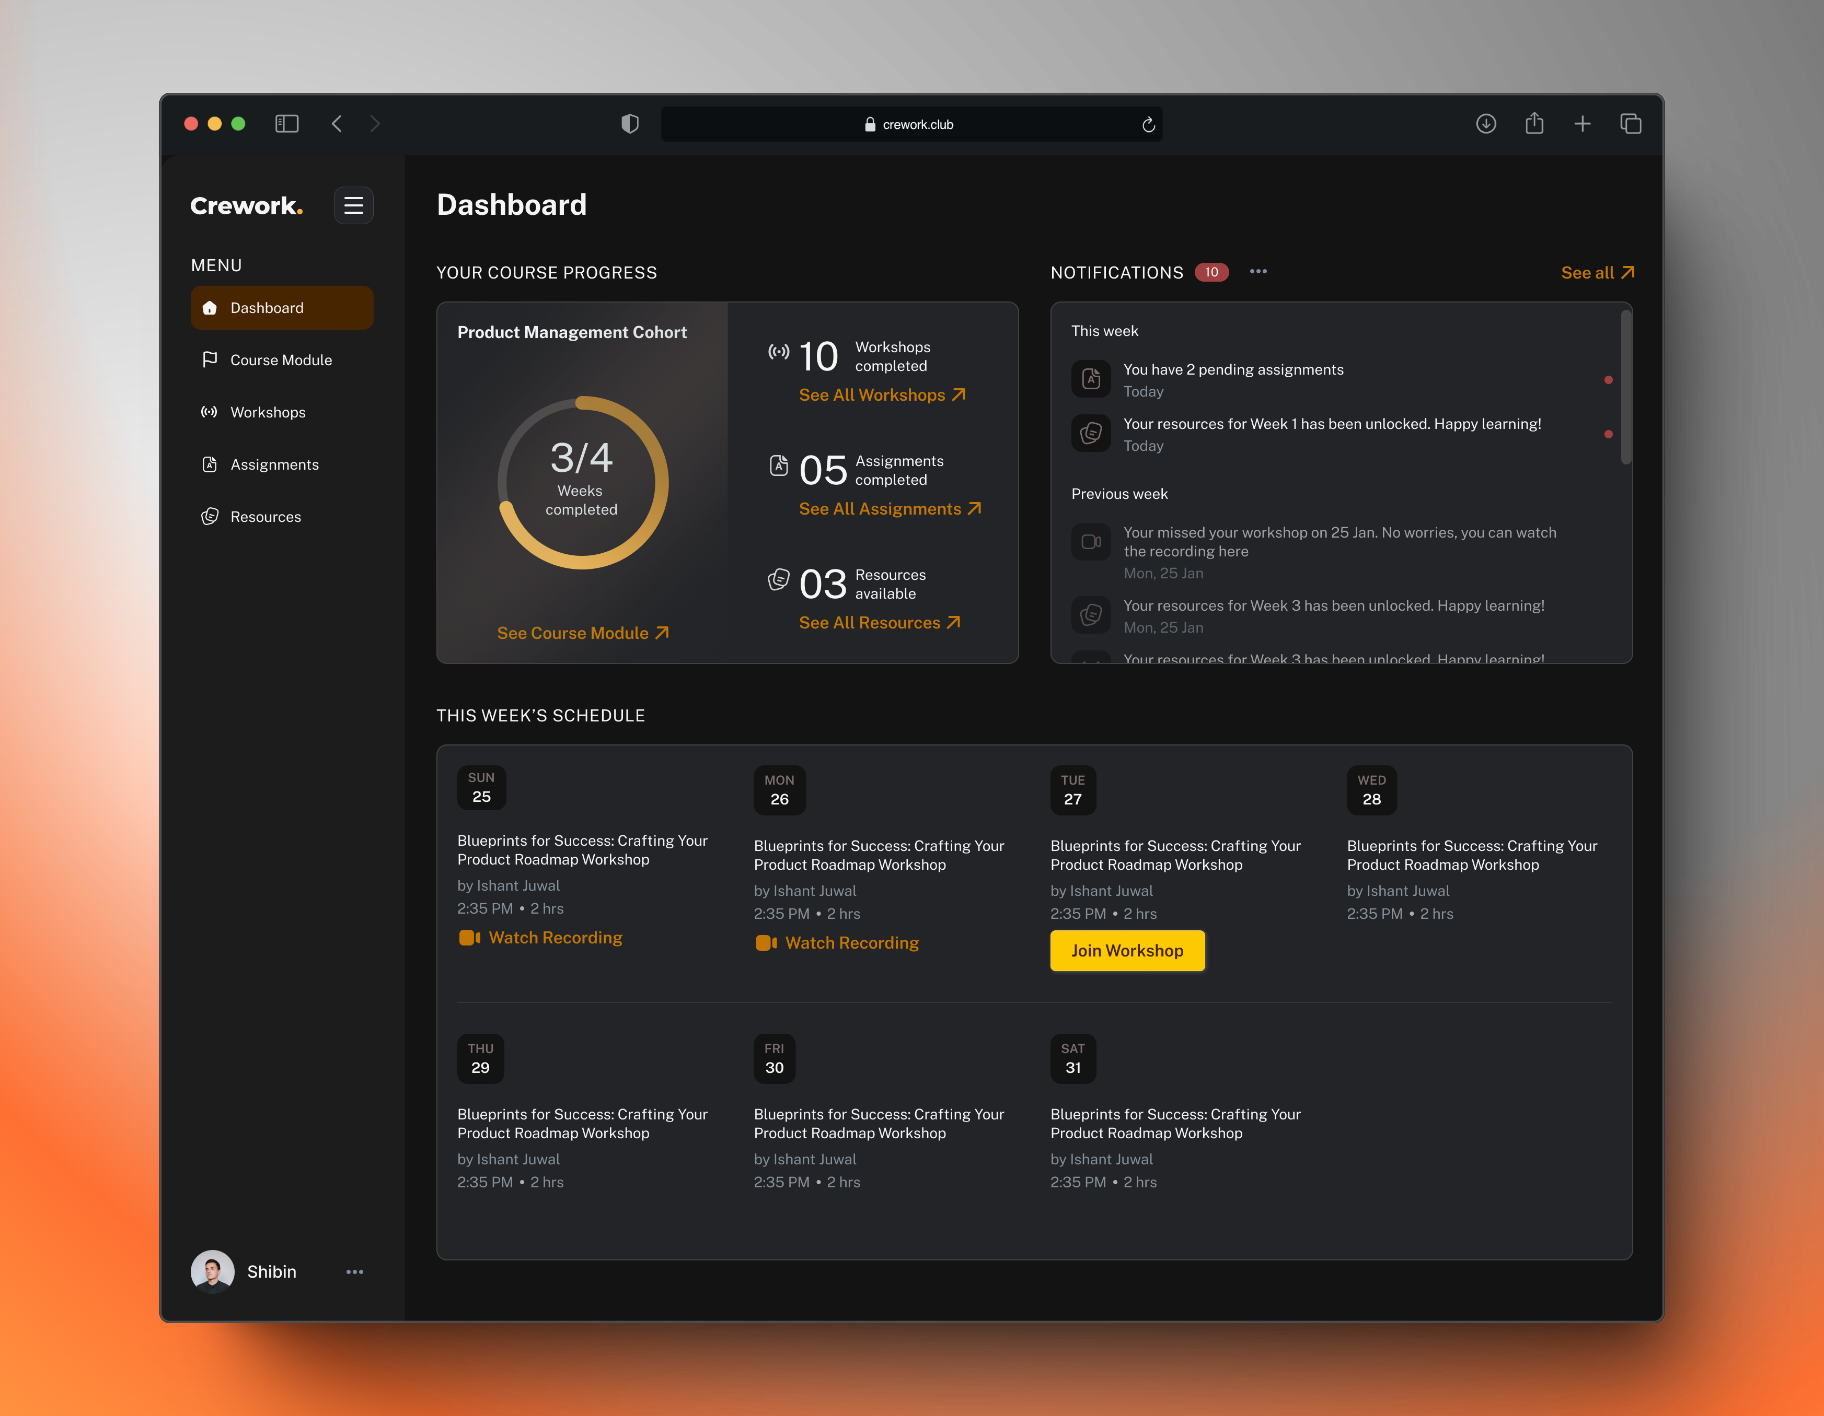Click the Week 1 resources notification icon
Viewport: 1824px width, 1416px height.
pos(1091,434)
